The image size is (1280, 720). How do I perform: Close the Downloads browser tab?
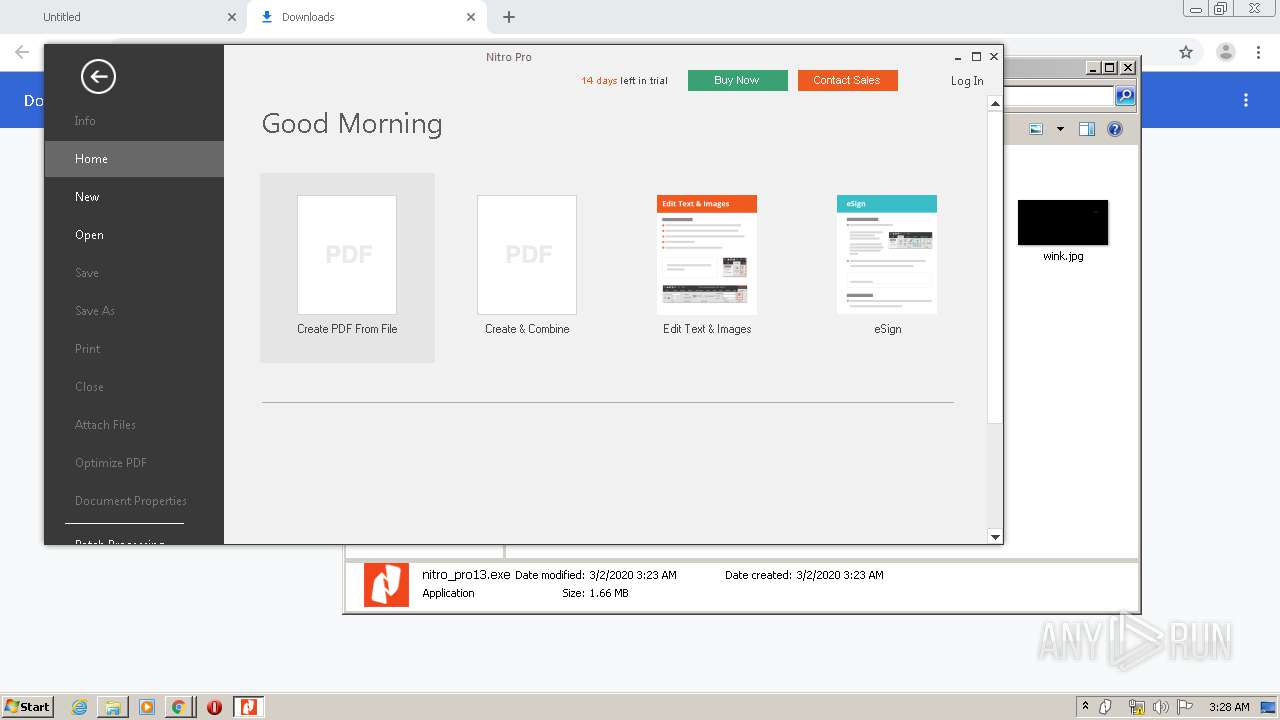(471, 17)
